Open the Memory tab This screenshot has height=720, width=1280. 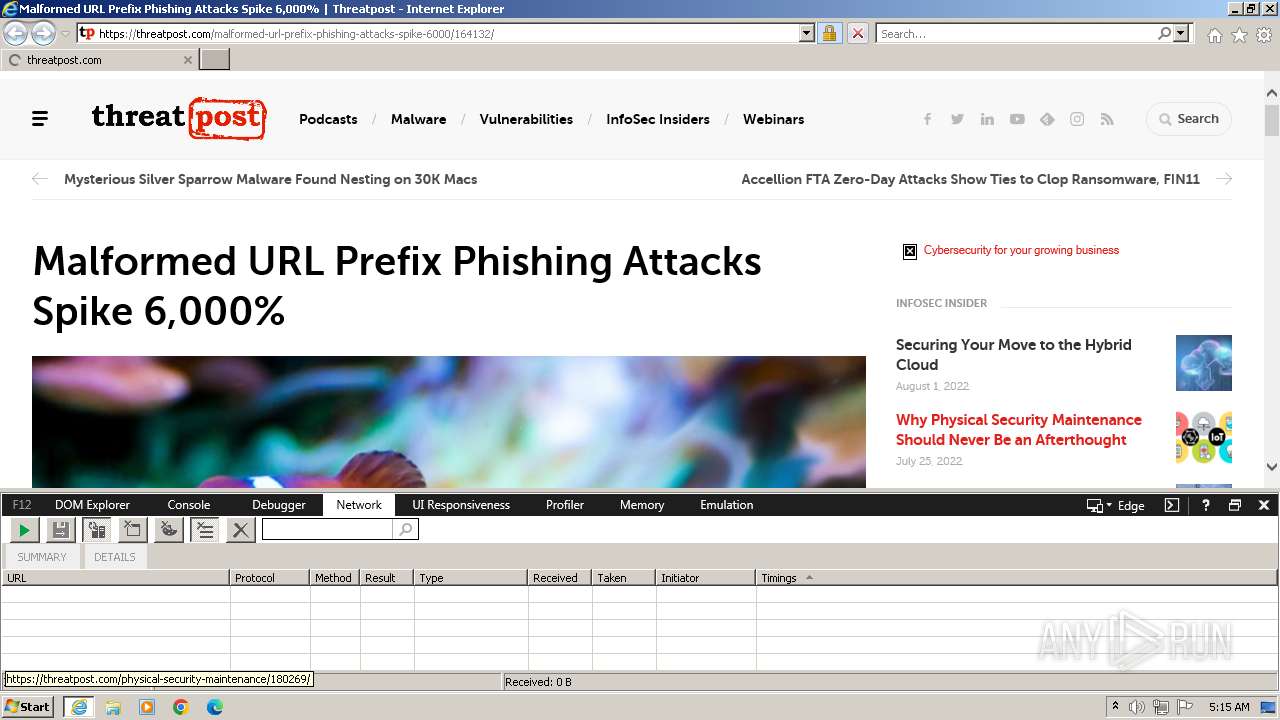click(x=642, y=505)
